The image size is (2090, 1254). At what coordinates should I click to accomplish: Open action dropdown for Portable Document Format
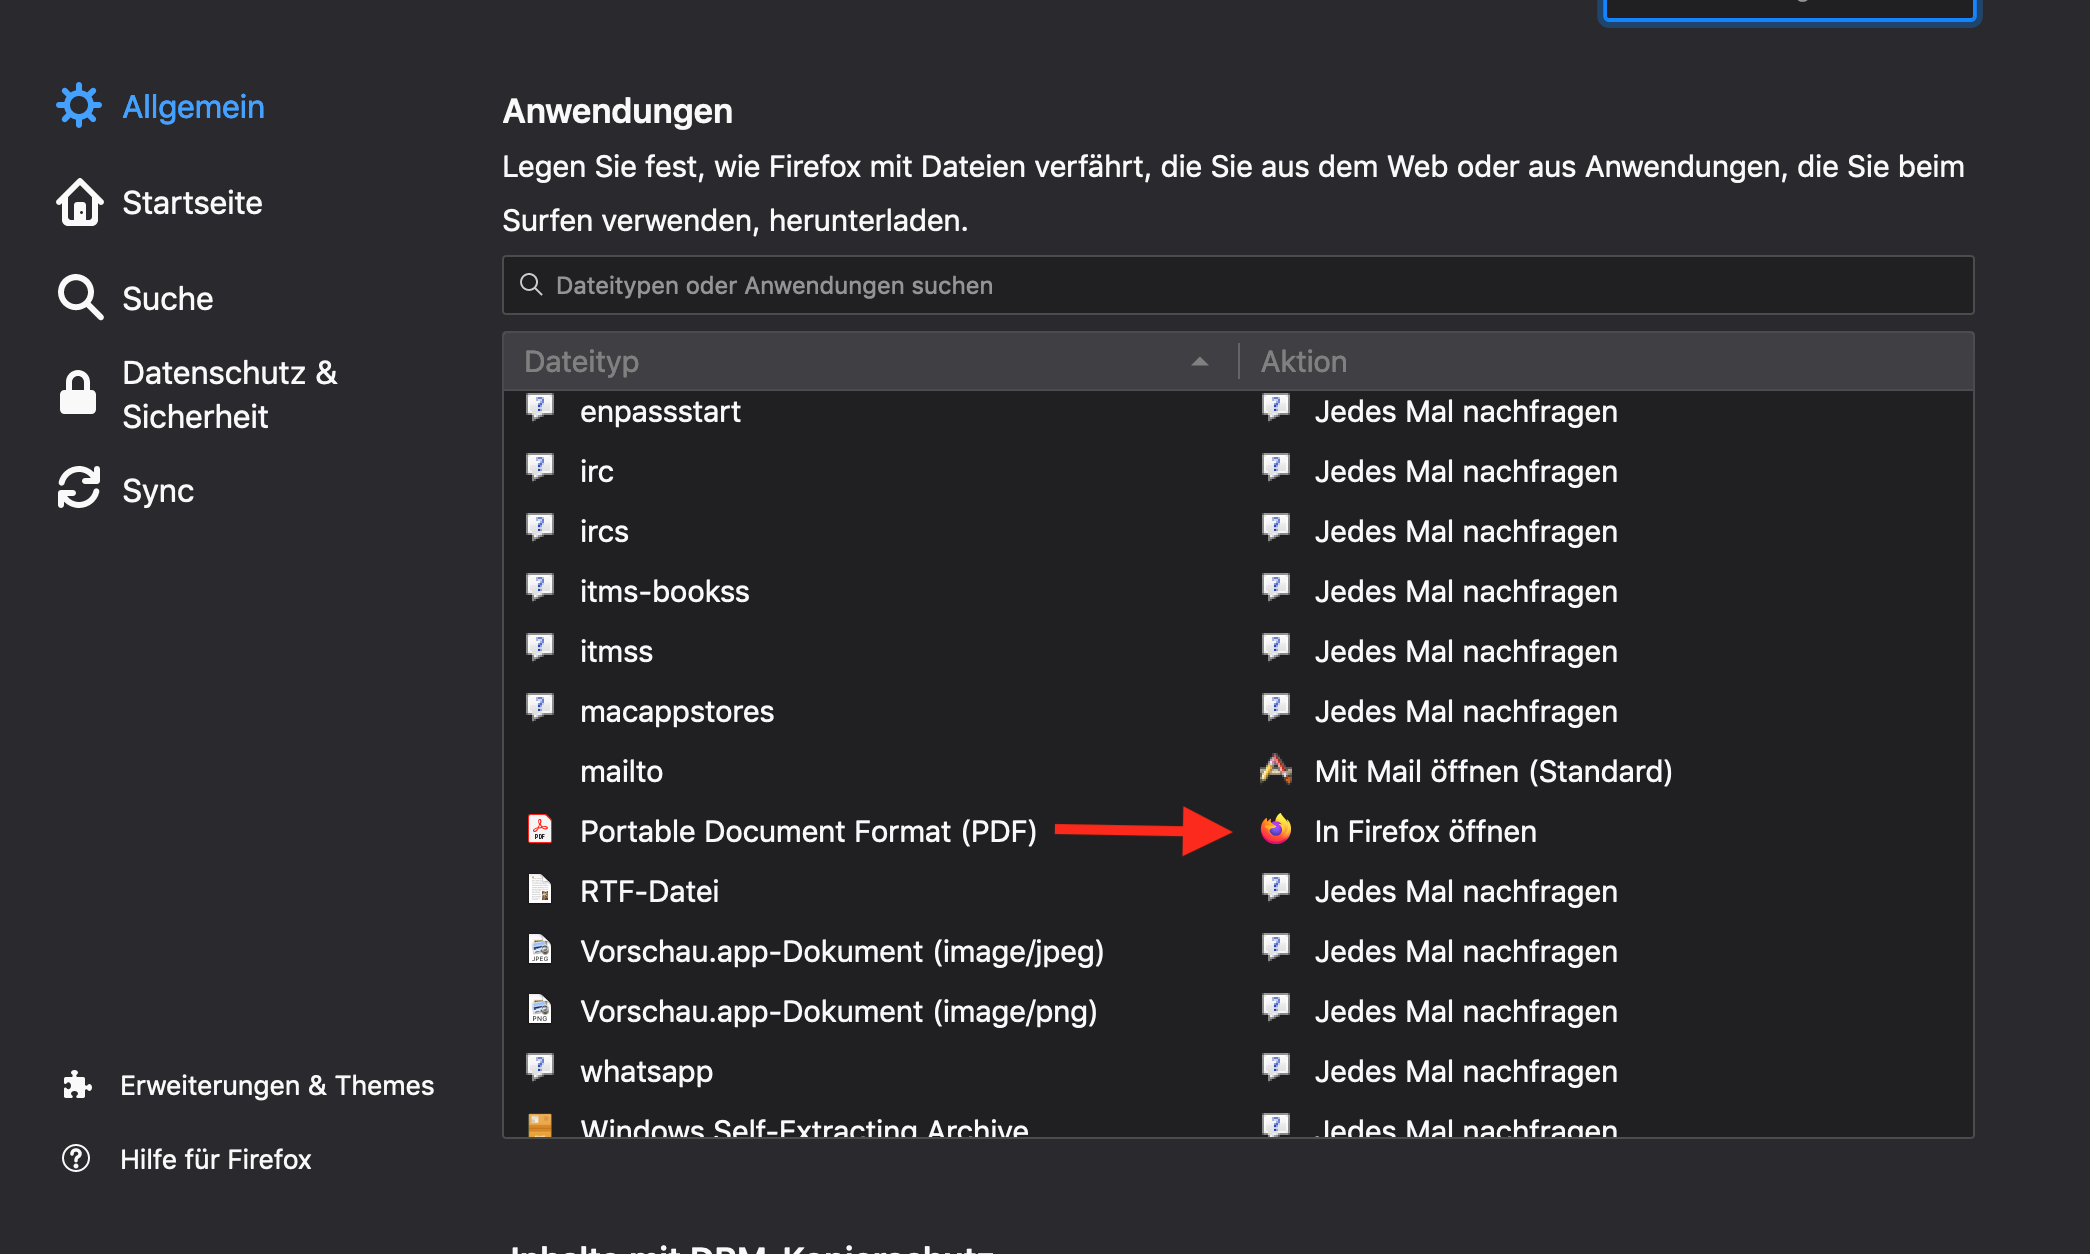(1425, 831)
